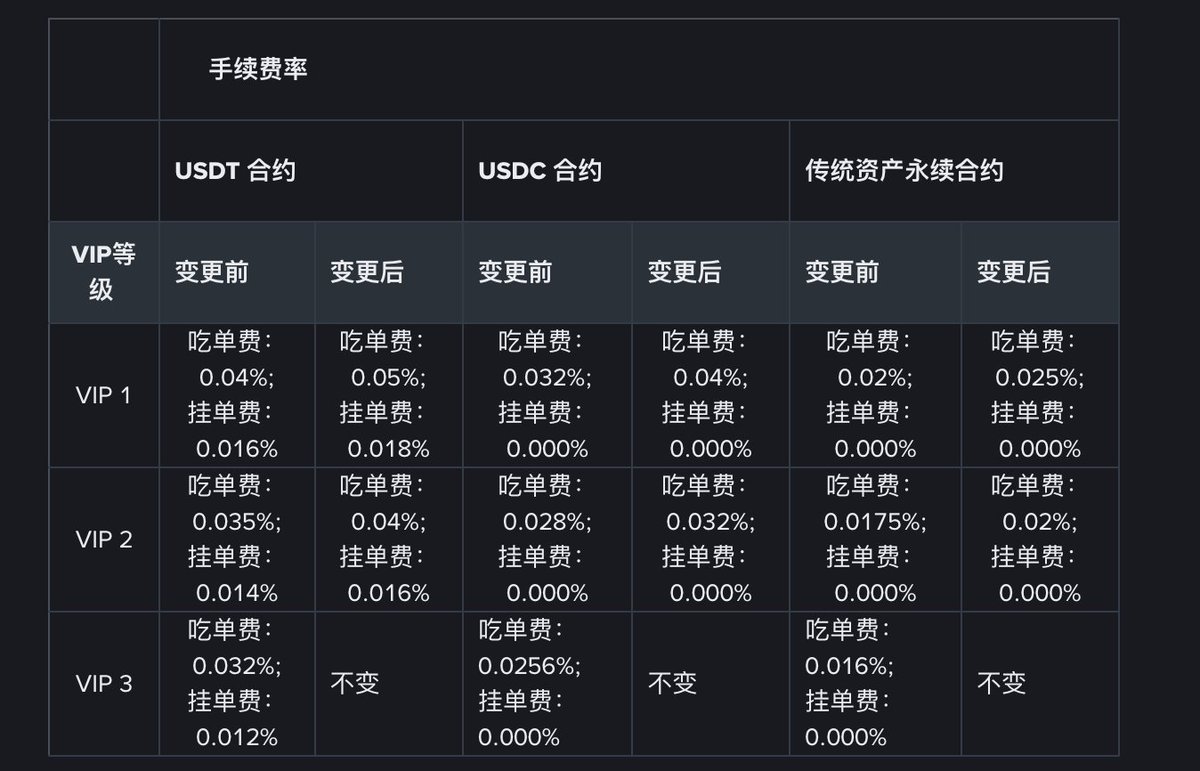Select 变更后 header under 传统资产永续合约
The width and height of the screenshot is (1200, 771).
pyautogui.click(x=1013, y=272)
